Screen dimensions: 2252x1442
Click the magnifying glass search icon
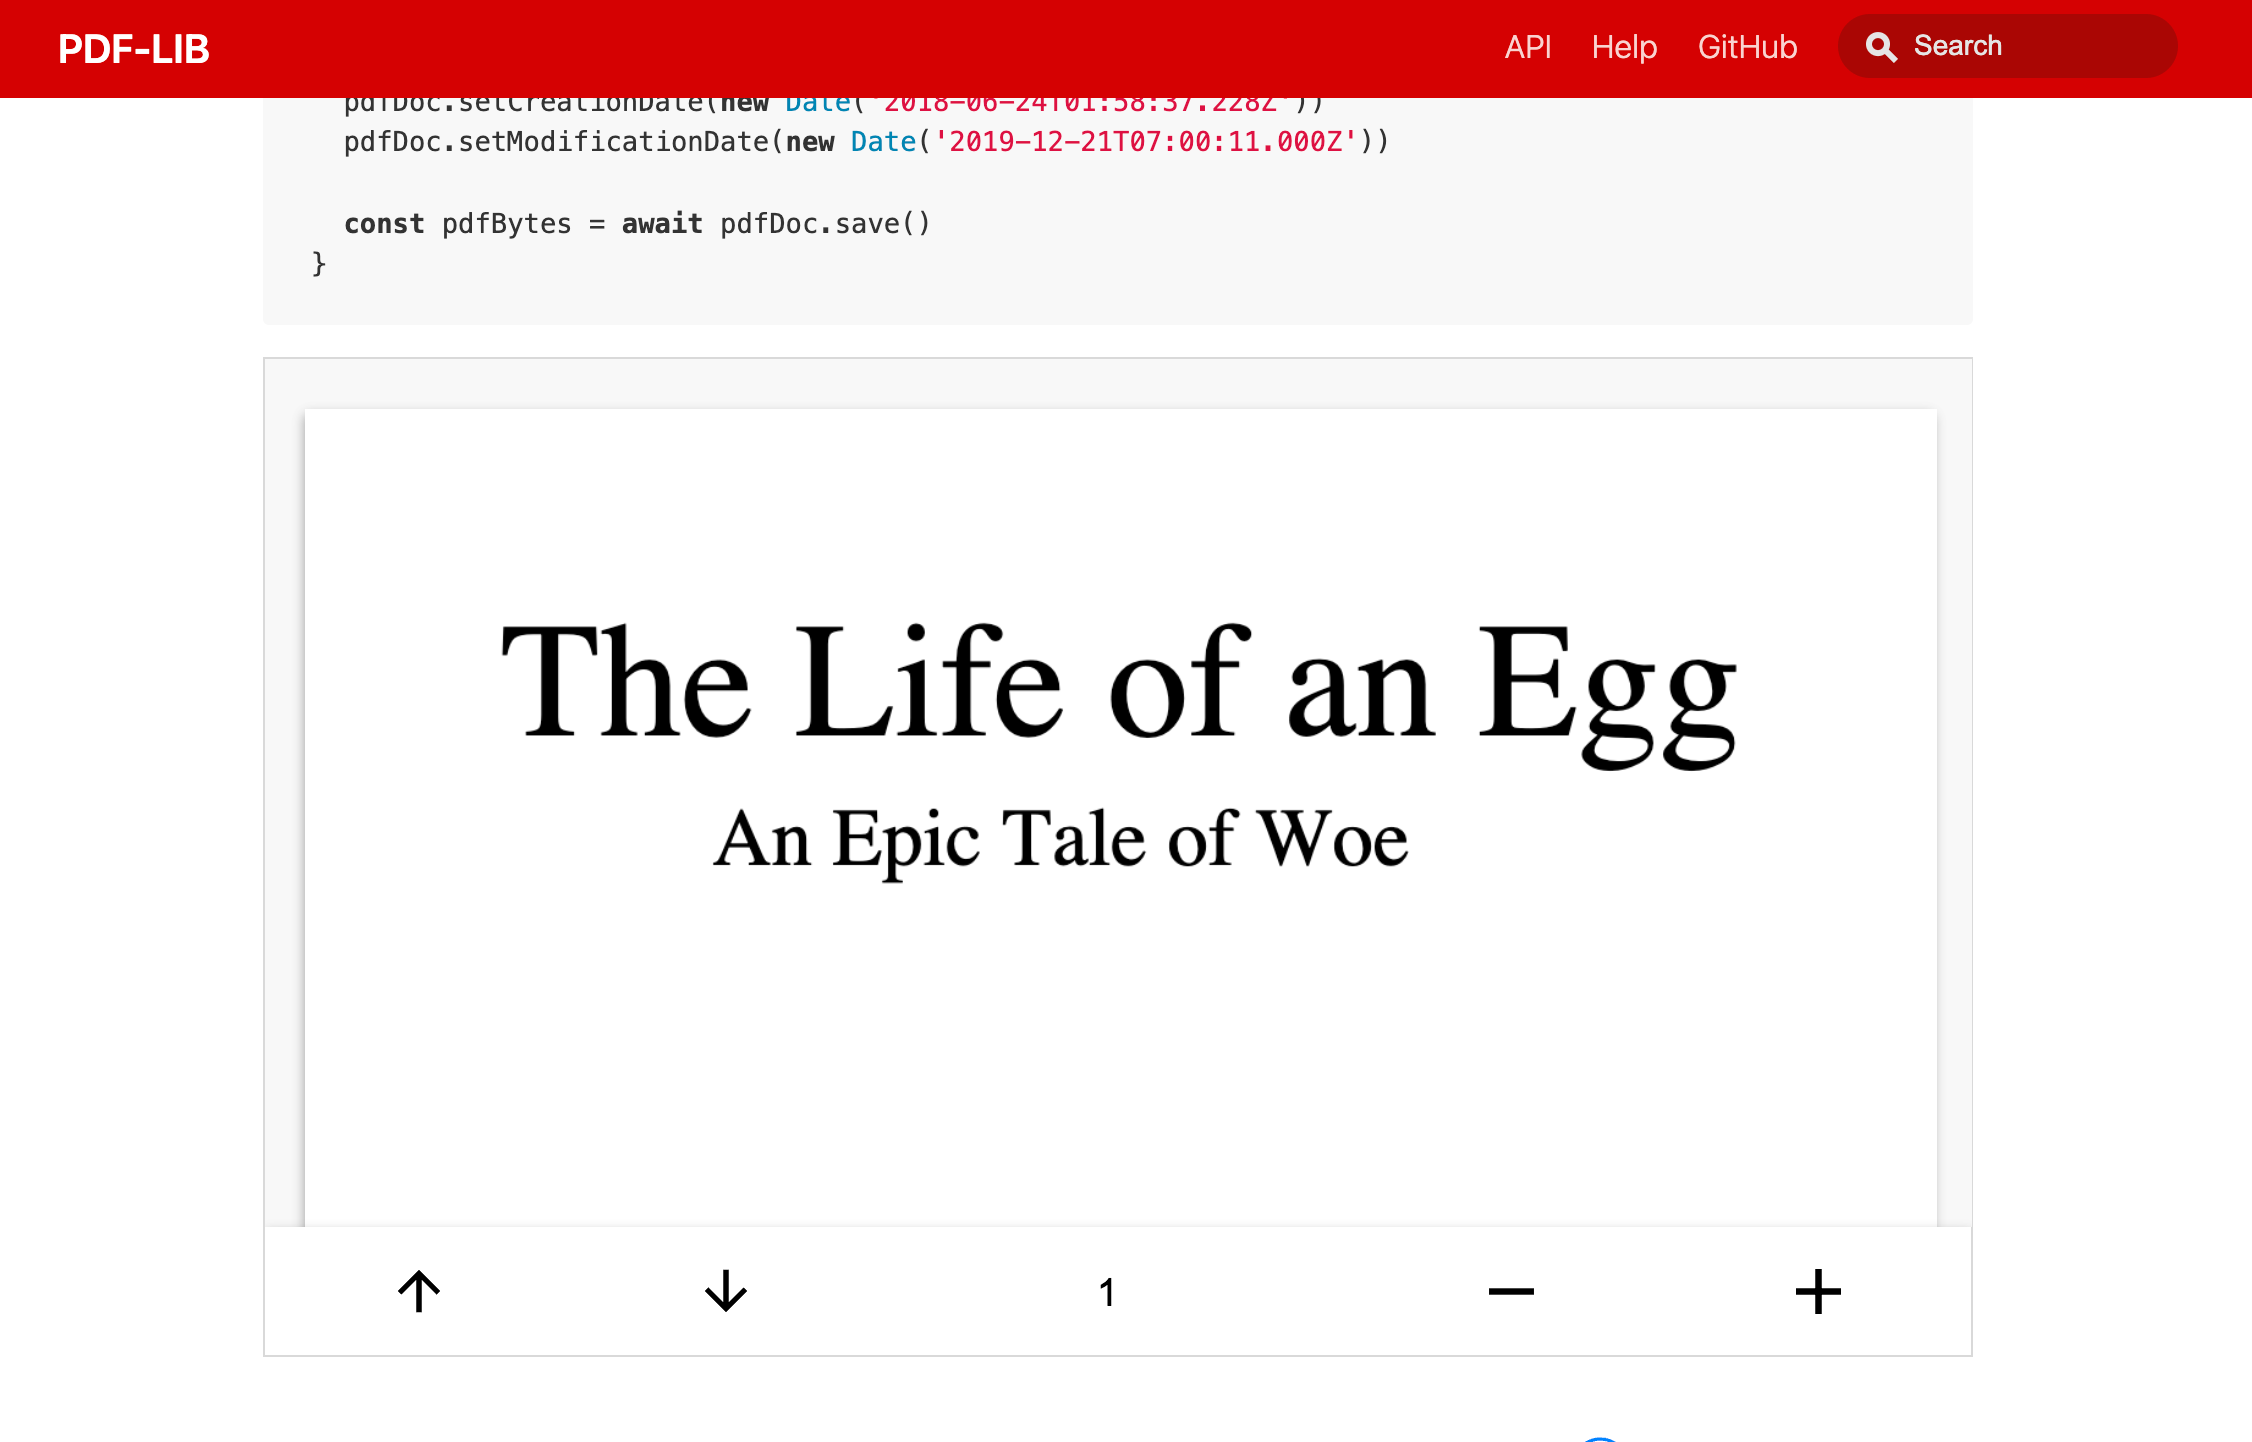pyautogui.click(x=1881, y=47)
